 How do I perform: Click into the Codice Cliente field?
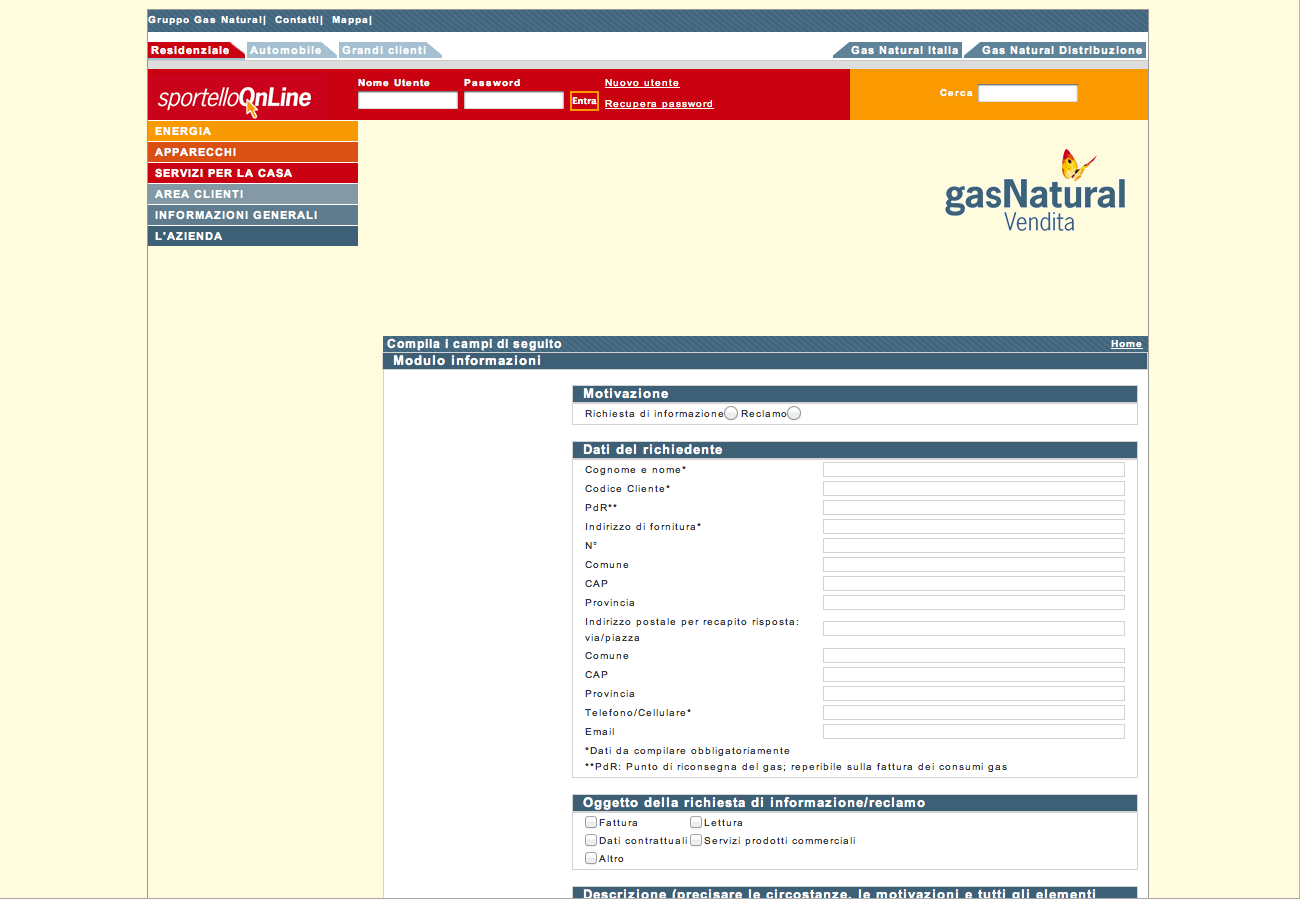(973, 489)
